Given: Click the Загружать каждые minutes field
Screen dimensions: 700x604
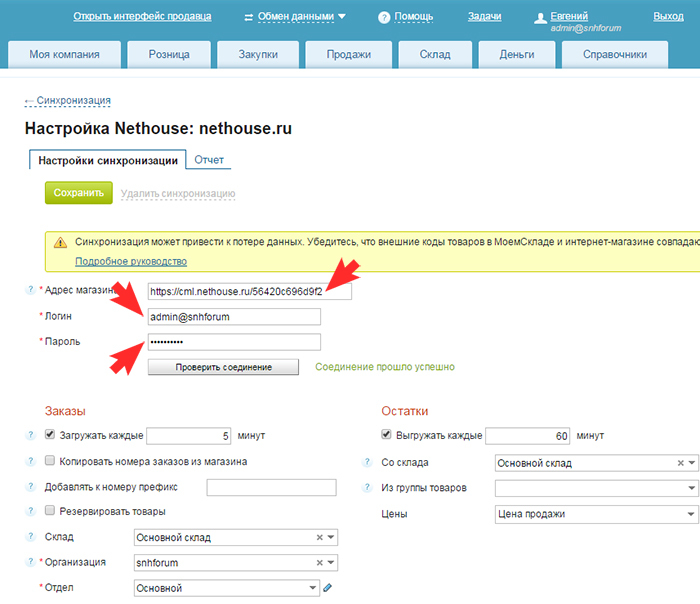Looking at the screenshot, I should [x=188, y=436].
